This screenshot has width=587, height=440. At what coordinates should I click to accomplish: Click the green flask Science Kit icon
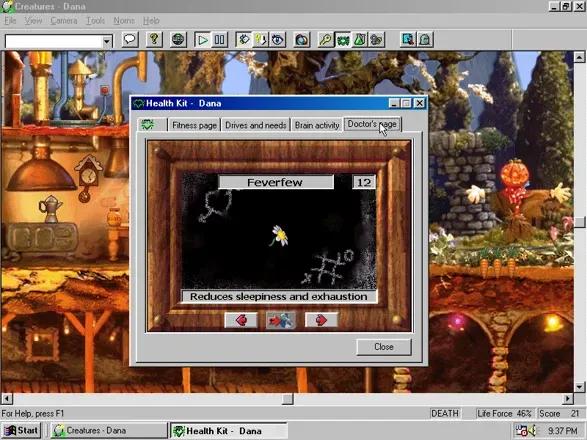tap(359, 39)
